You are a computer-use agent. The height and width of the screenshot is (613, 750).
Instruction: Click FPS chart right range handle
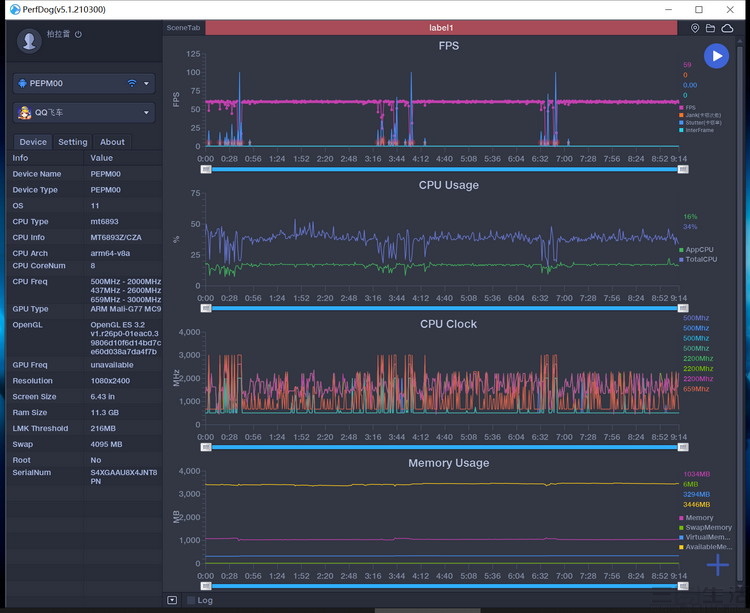click(x=683, y=169)
